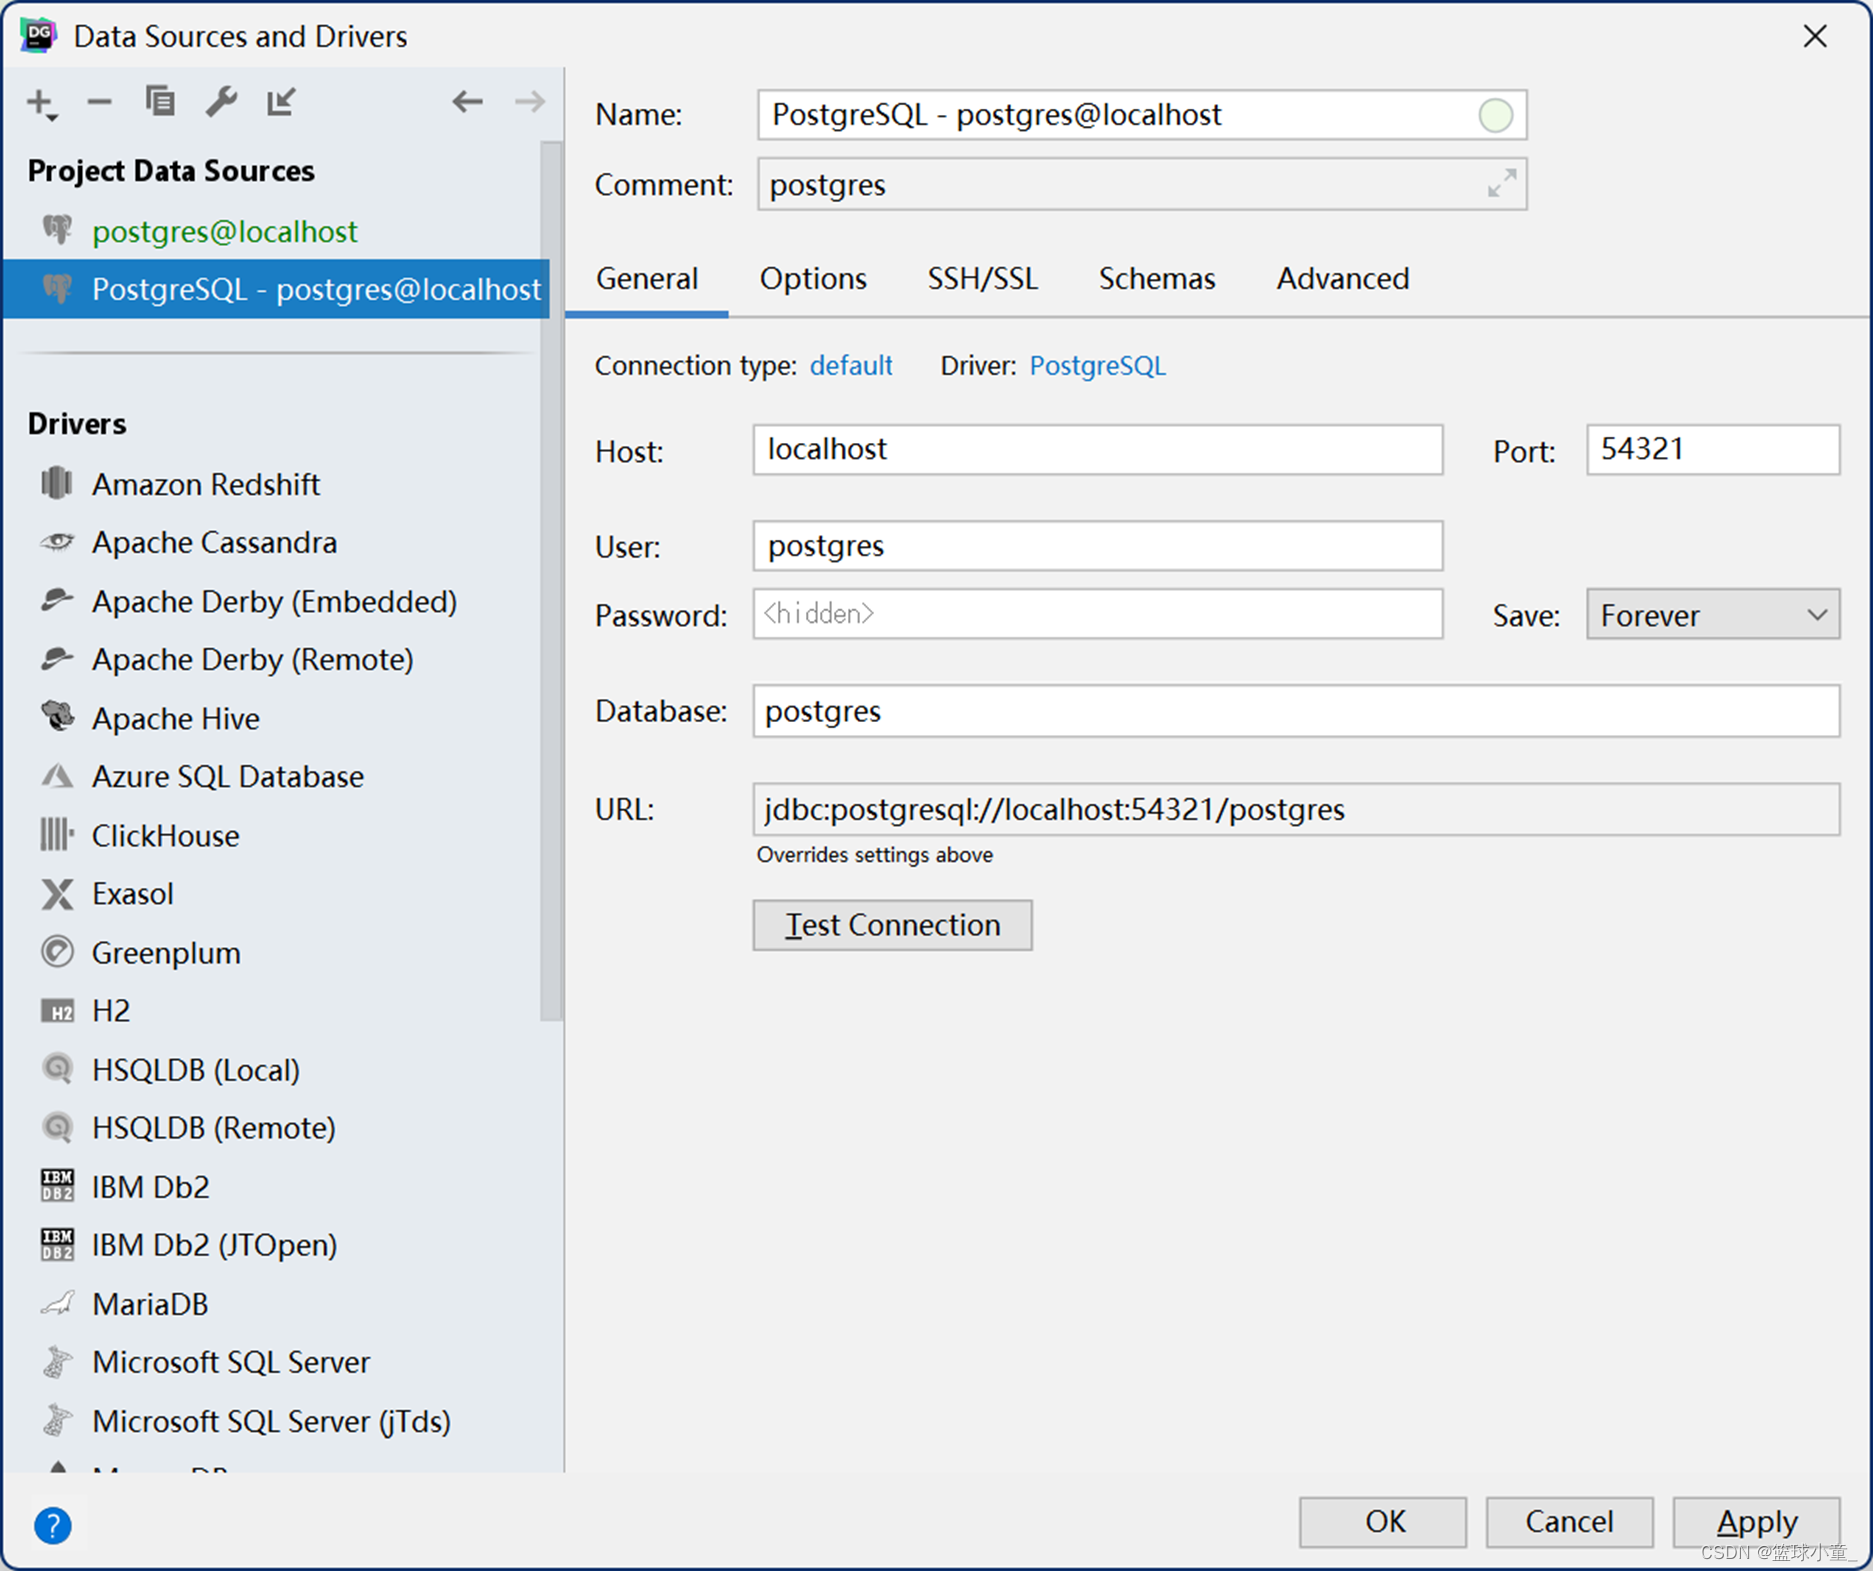Expand the Comment field editor
This screenshot has height=1571, width=1873.
pyautogui.click(x=1501, y=183)
